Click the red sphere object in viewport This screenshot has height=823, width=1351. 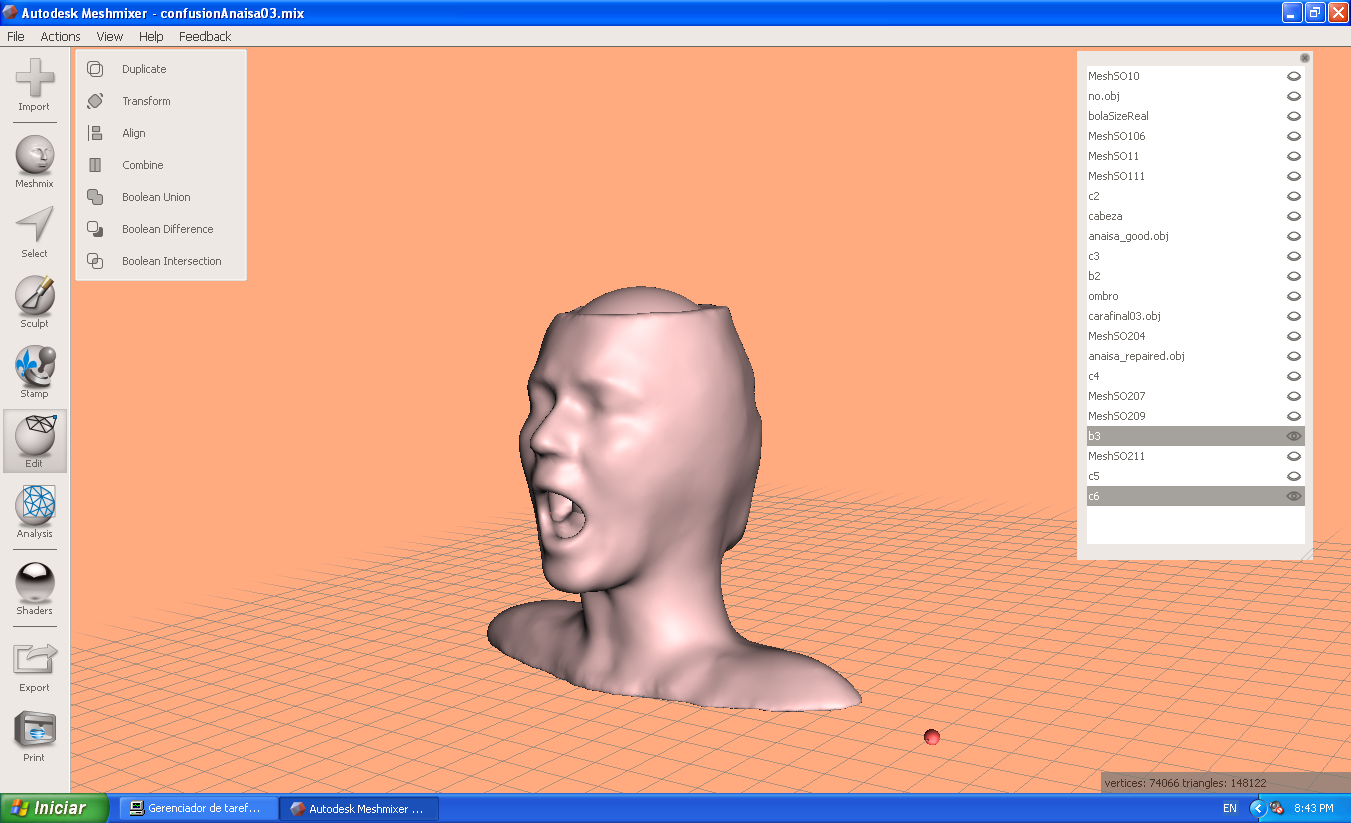[932, 737]
